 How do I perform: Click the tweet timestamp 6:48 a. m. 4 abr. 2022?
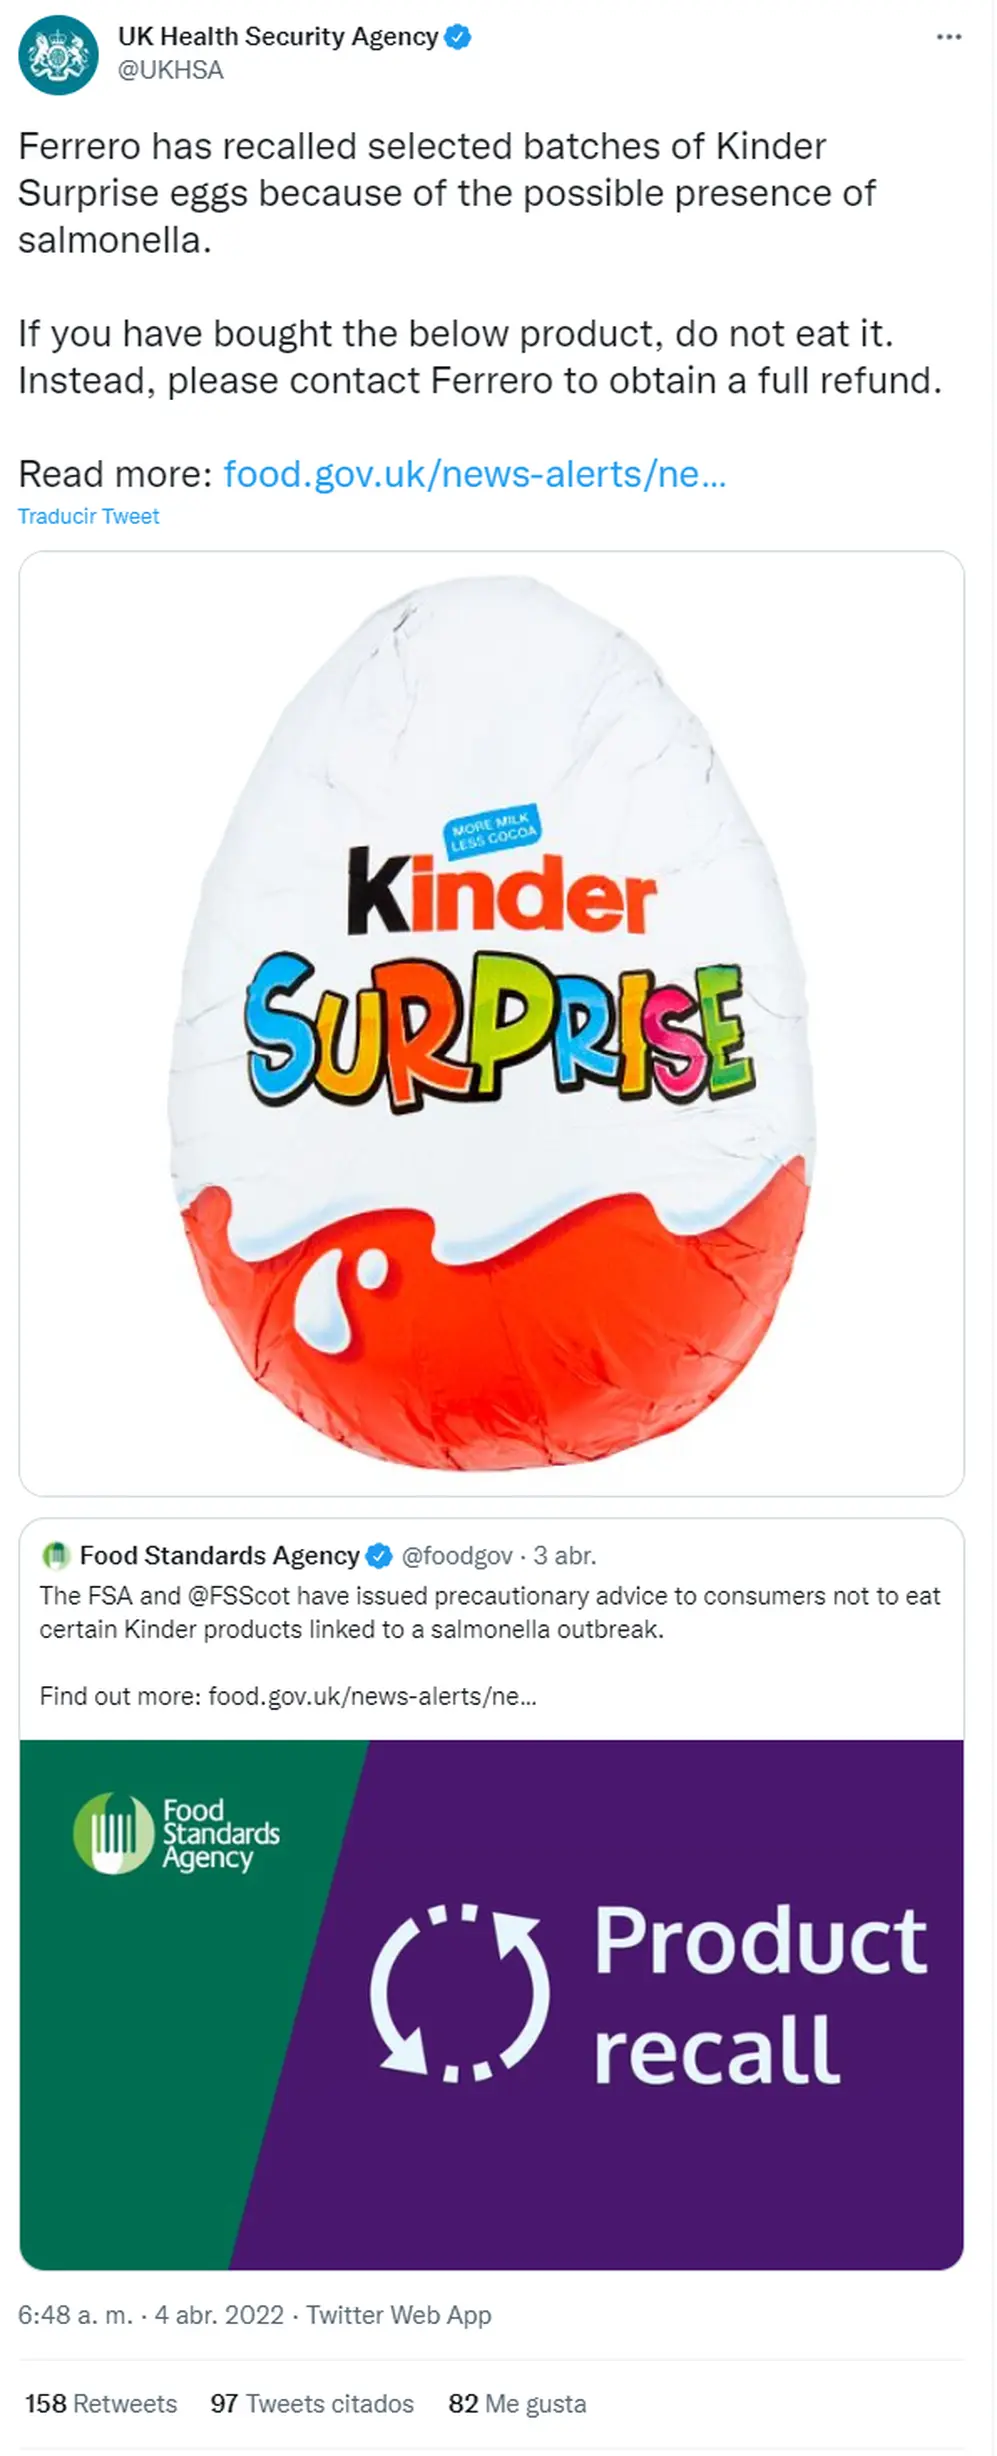click(x=151, y=2315)
